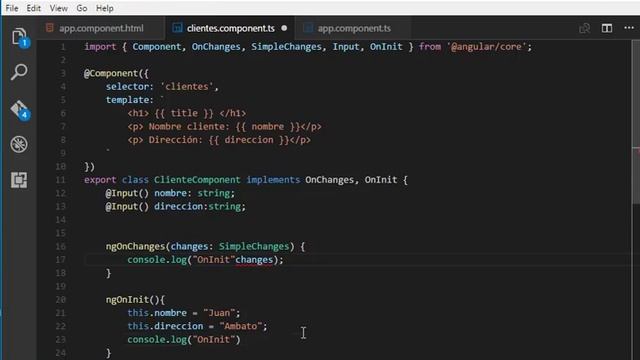Screen dimensions: 640x360
Task: Open the View menu
Action: coord(58,8)
